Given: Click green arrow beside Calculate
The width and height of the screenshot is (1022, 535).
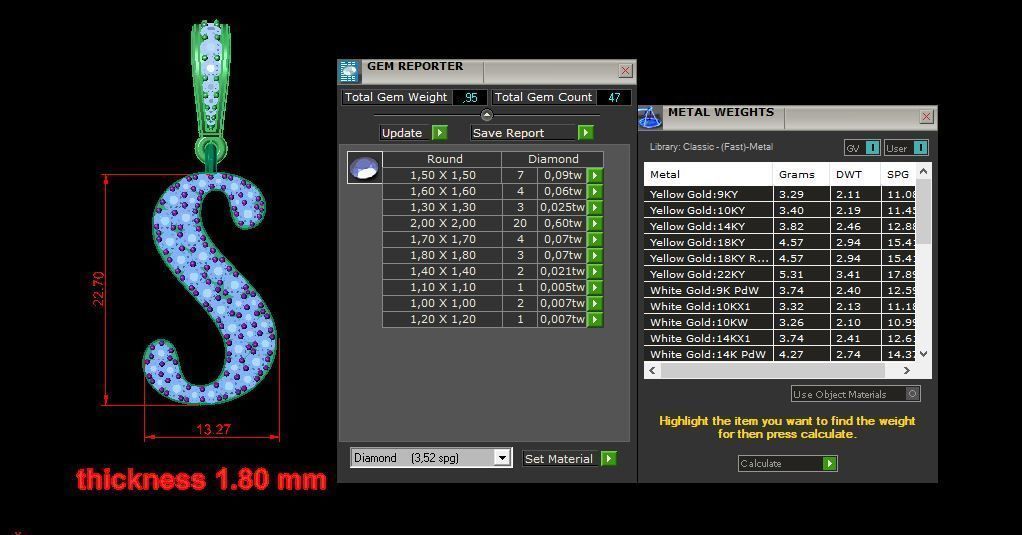Looking at the screenshot, I should [x=830, y=463].
